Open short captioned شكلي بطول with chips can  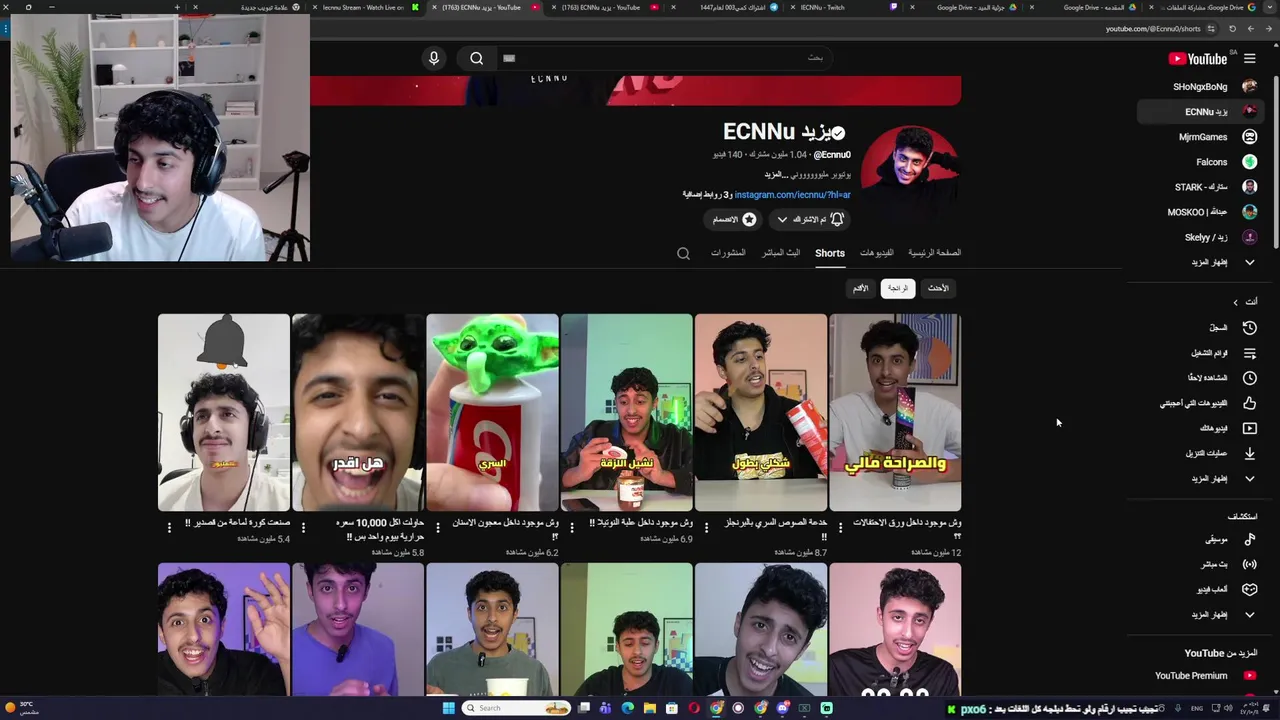(761, 412)
